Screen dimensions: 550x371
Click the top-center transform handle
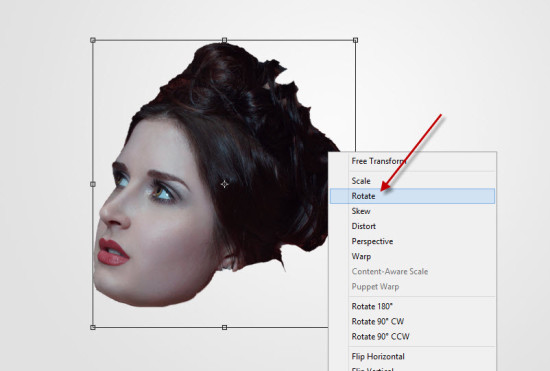click(224, 40)
